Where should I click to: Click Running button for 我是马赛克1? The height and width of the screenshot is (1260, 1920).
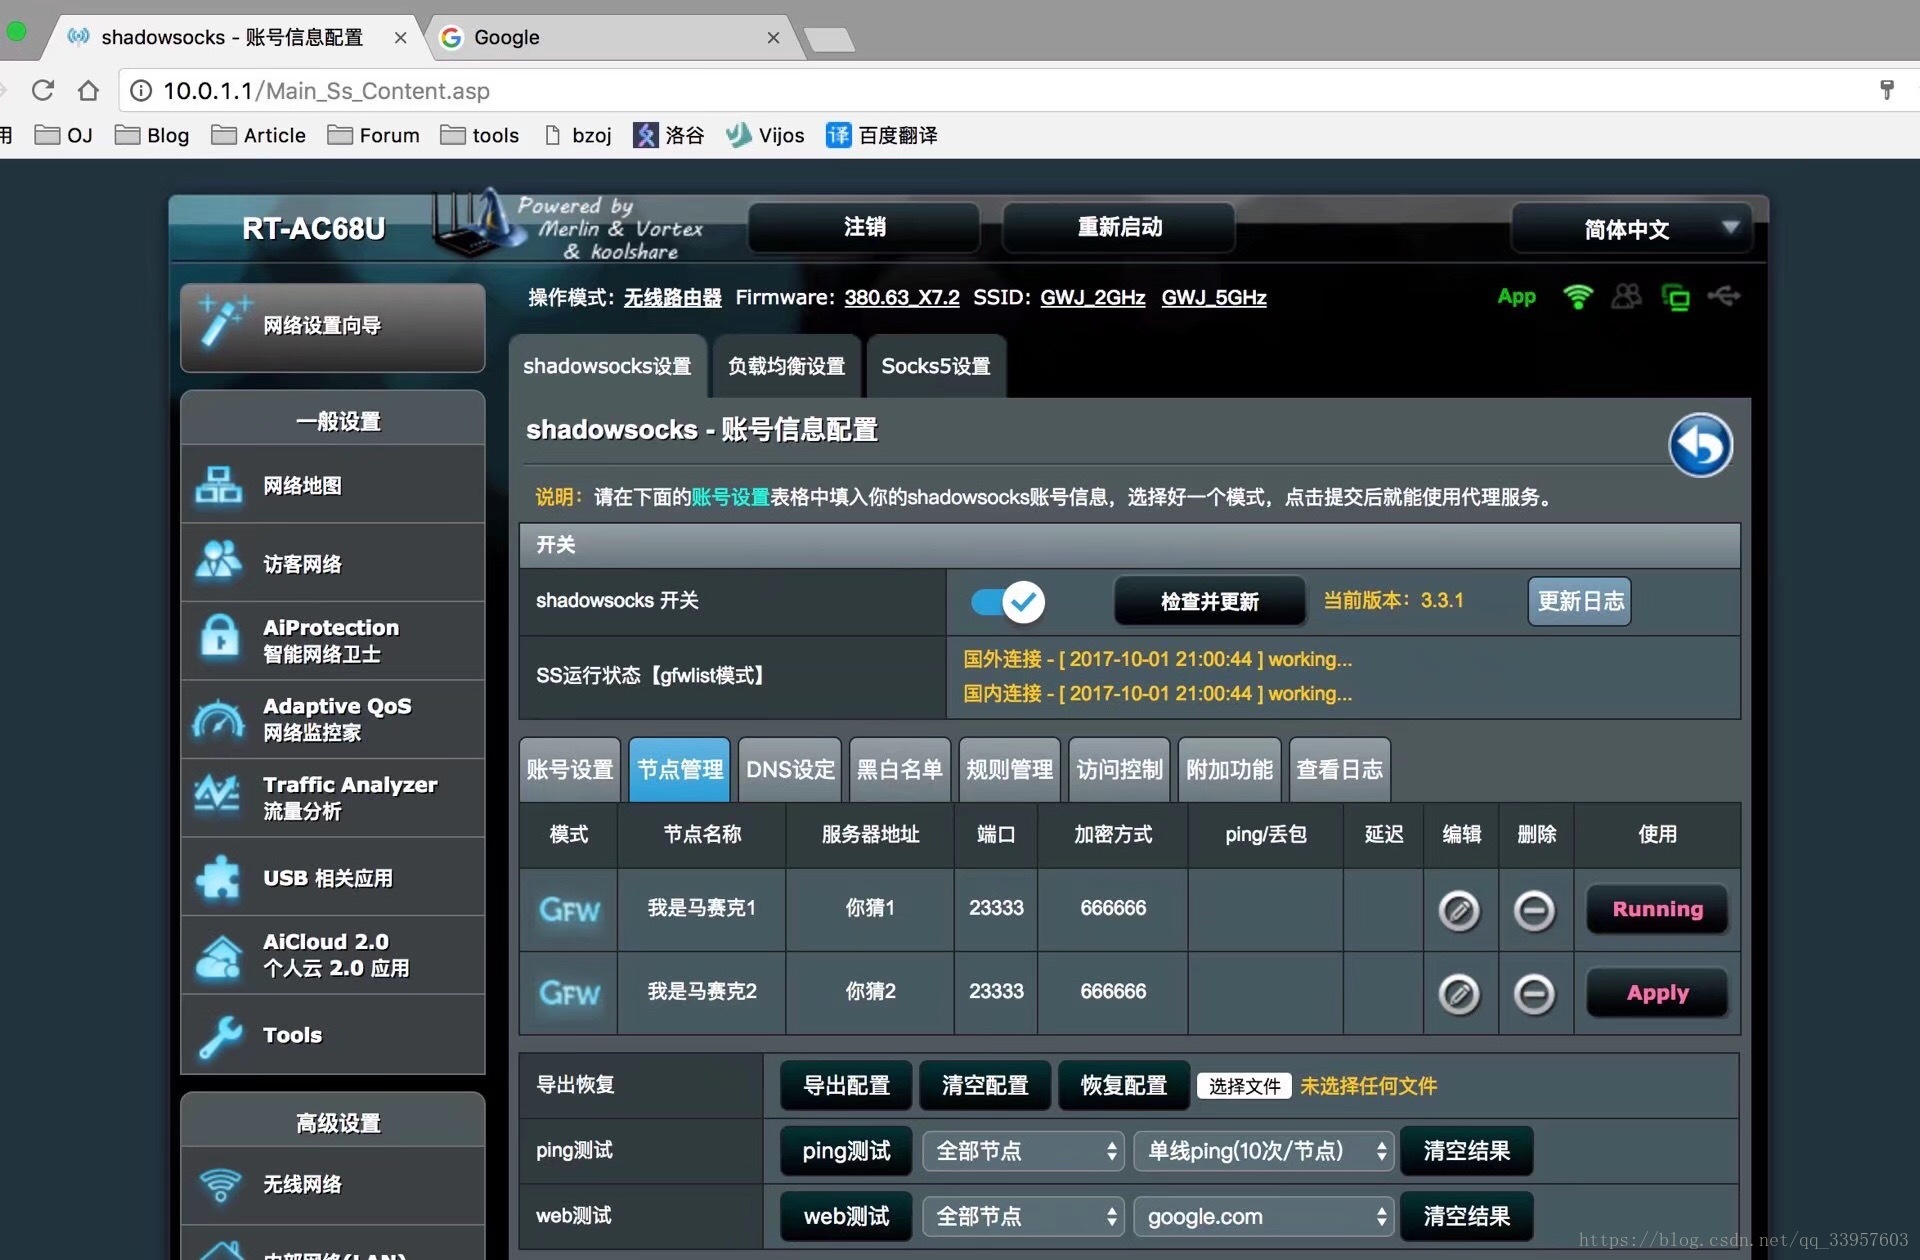(x=1657, y=910)
